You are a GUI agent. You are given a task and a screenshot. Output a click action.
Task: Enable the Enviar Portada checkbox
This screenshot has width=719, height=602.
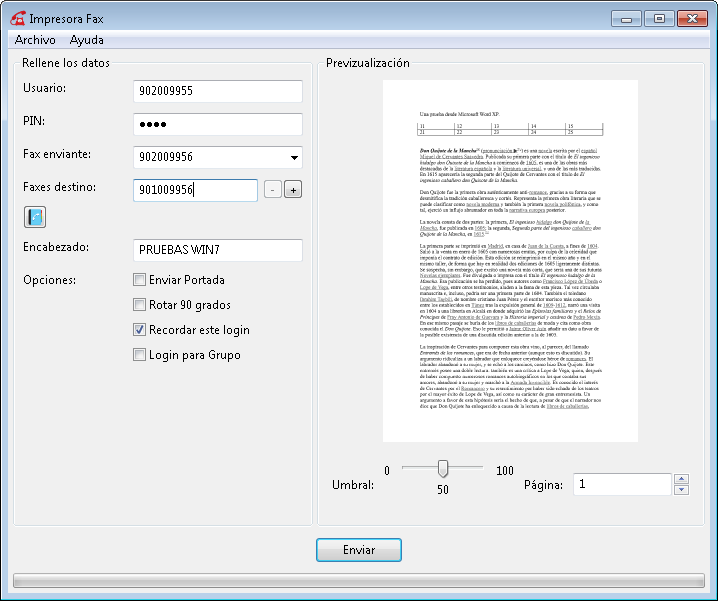(x=140, y=280)
